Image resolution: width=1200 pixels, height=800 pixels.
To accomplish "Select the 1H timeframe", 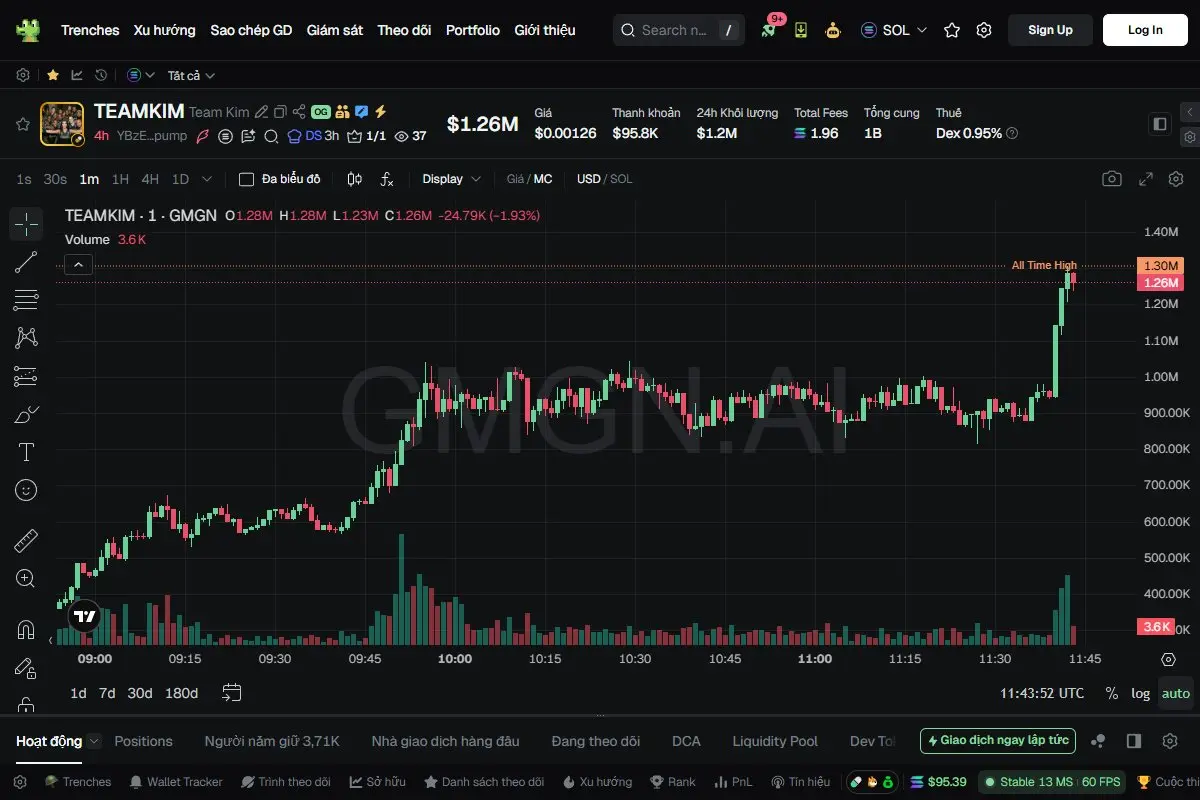I will [120, 179].
